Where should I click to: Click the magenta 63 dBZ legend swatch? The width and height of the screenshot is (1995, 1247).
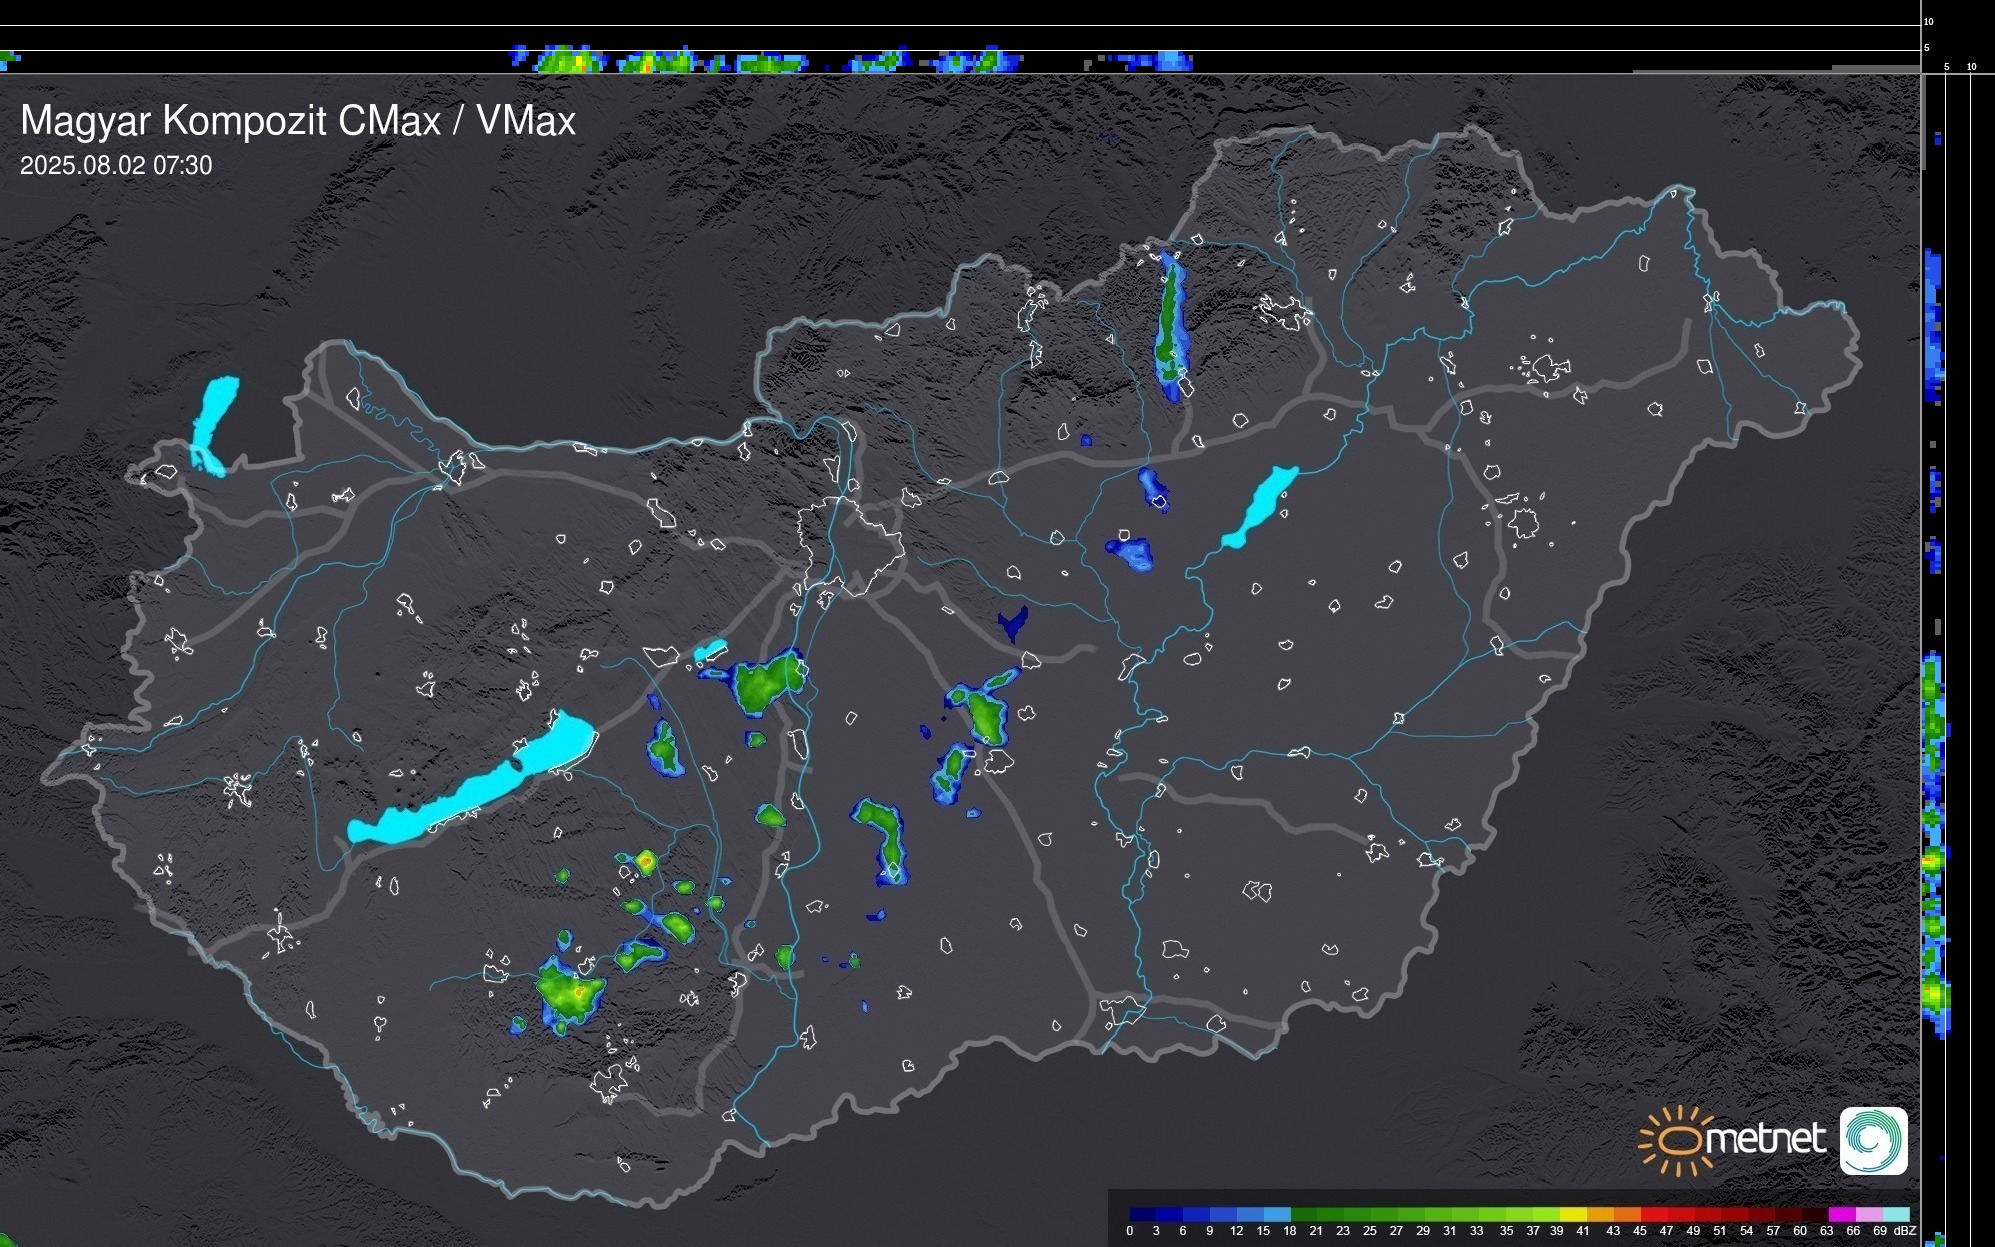coord(1841,1214)
